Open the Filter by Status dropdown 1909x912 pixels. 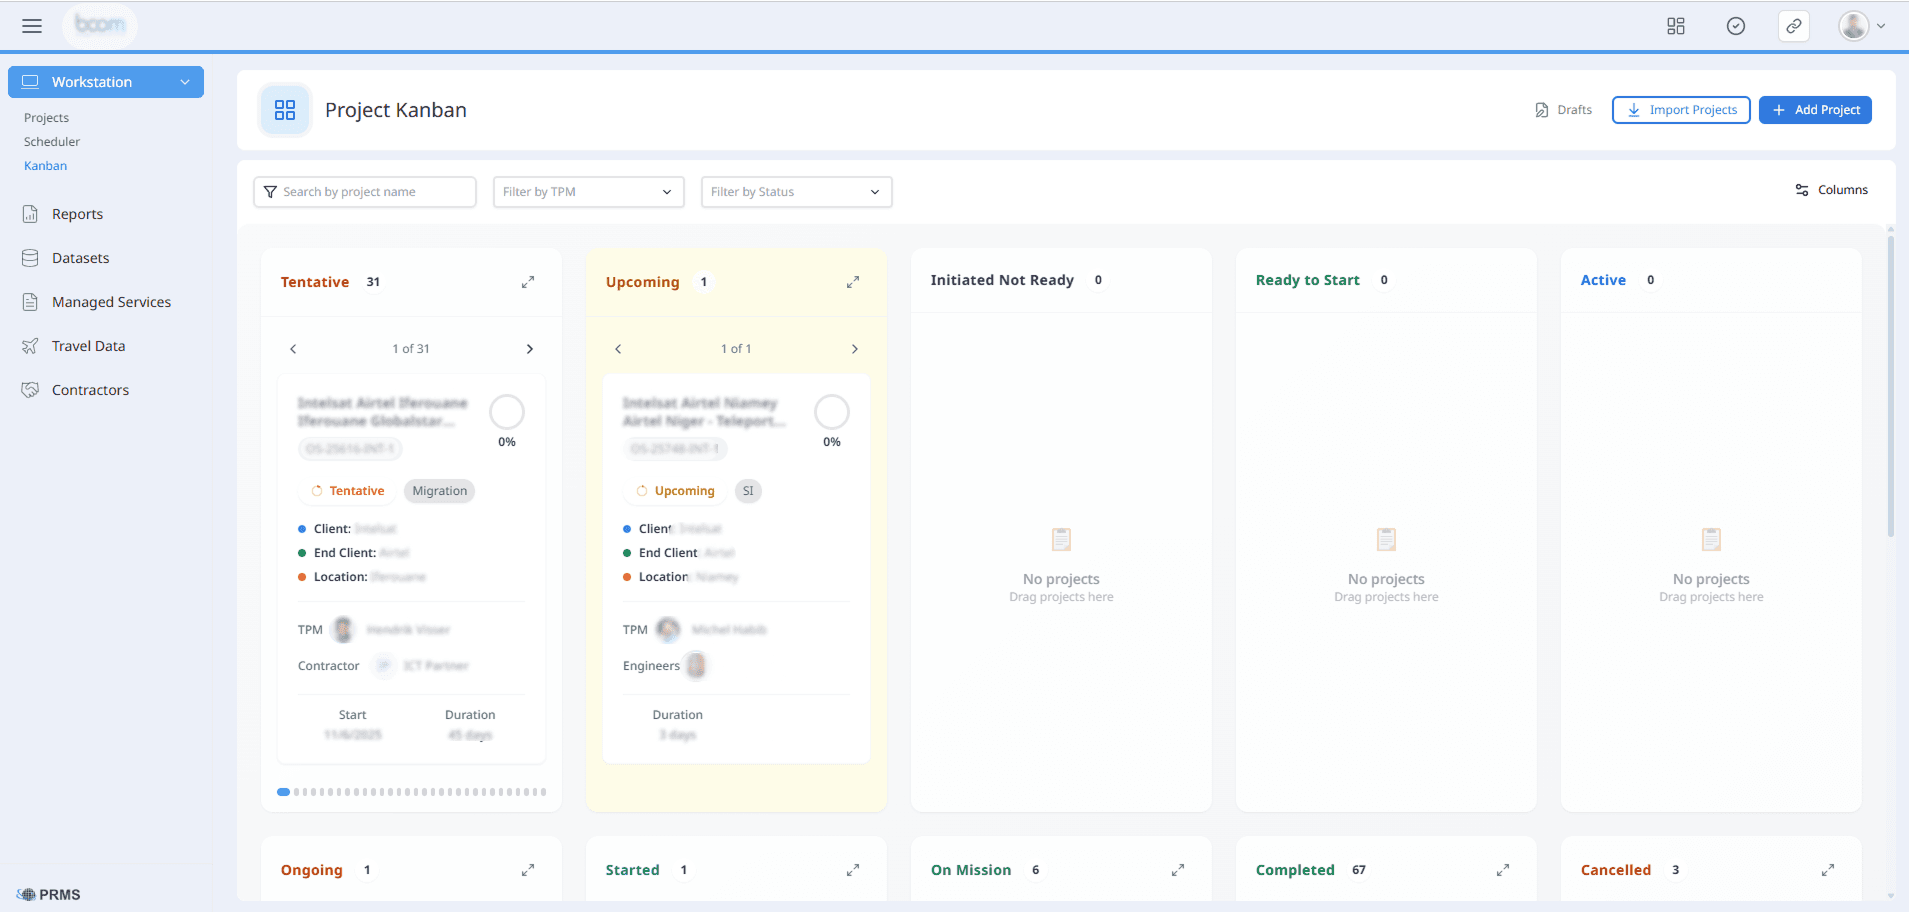pyautogui.click(x=796, y=192)
